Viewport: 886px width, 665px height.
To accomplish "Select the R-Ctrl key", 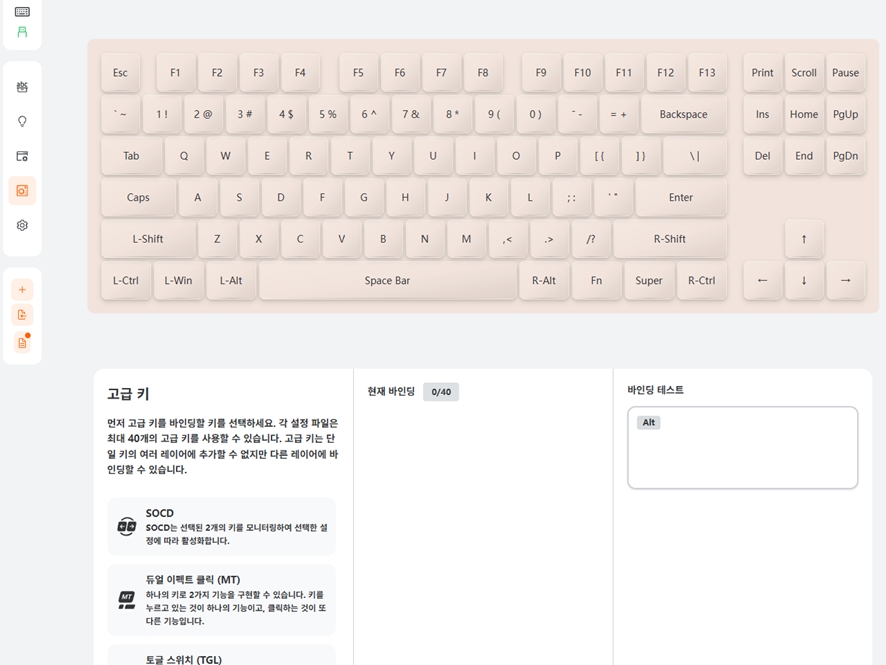I will pos(701,280).
